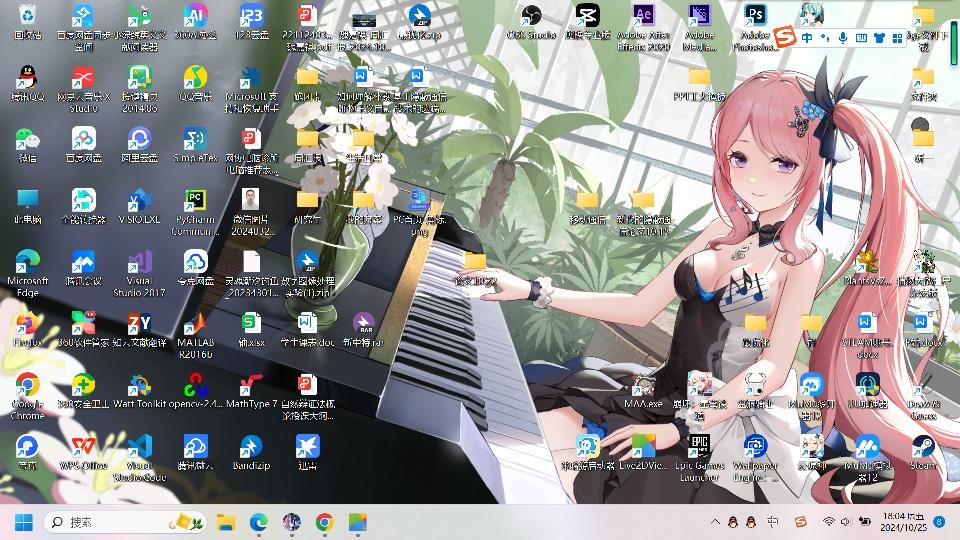The height and width of the screenshot is (540, 960).
Task: Open the opencv-2.4 desktop icon
Action: (195, 391)
